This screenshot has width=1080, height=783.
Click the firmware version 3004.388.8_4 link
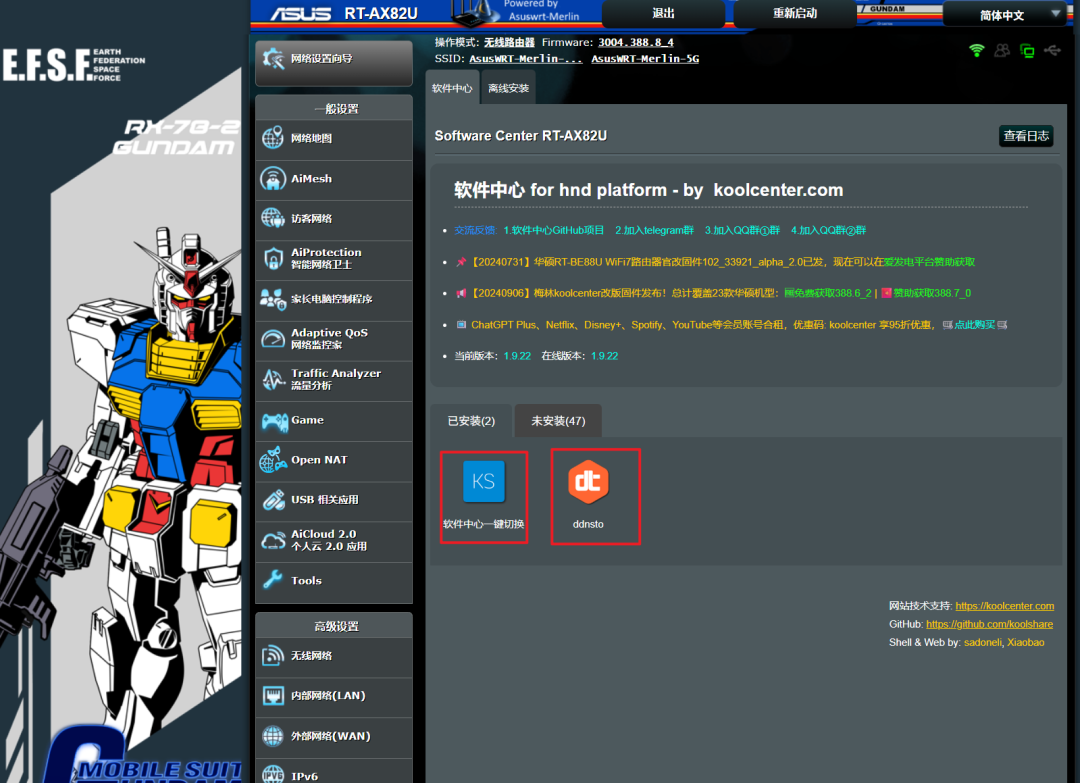point(636,43)
